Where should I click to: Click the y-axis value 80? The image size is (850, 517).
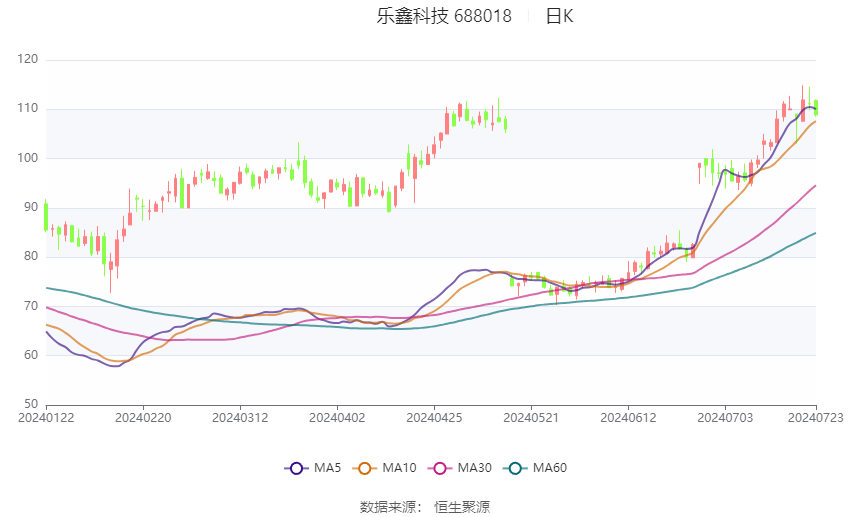click(x=31, y=256)
